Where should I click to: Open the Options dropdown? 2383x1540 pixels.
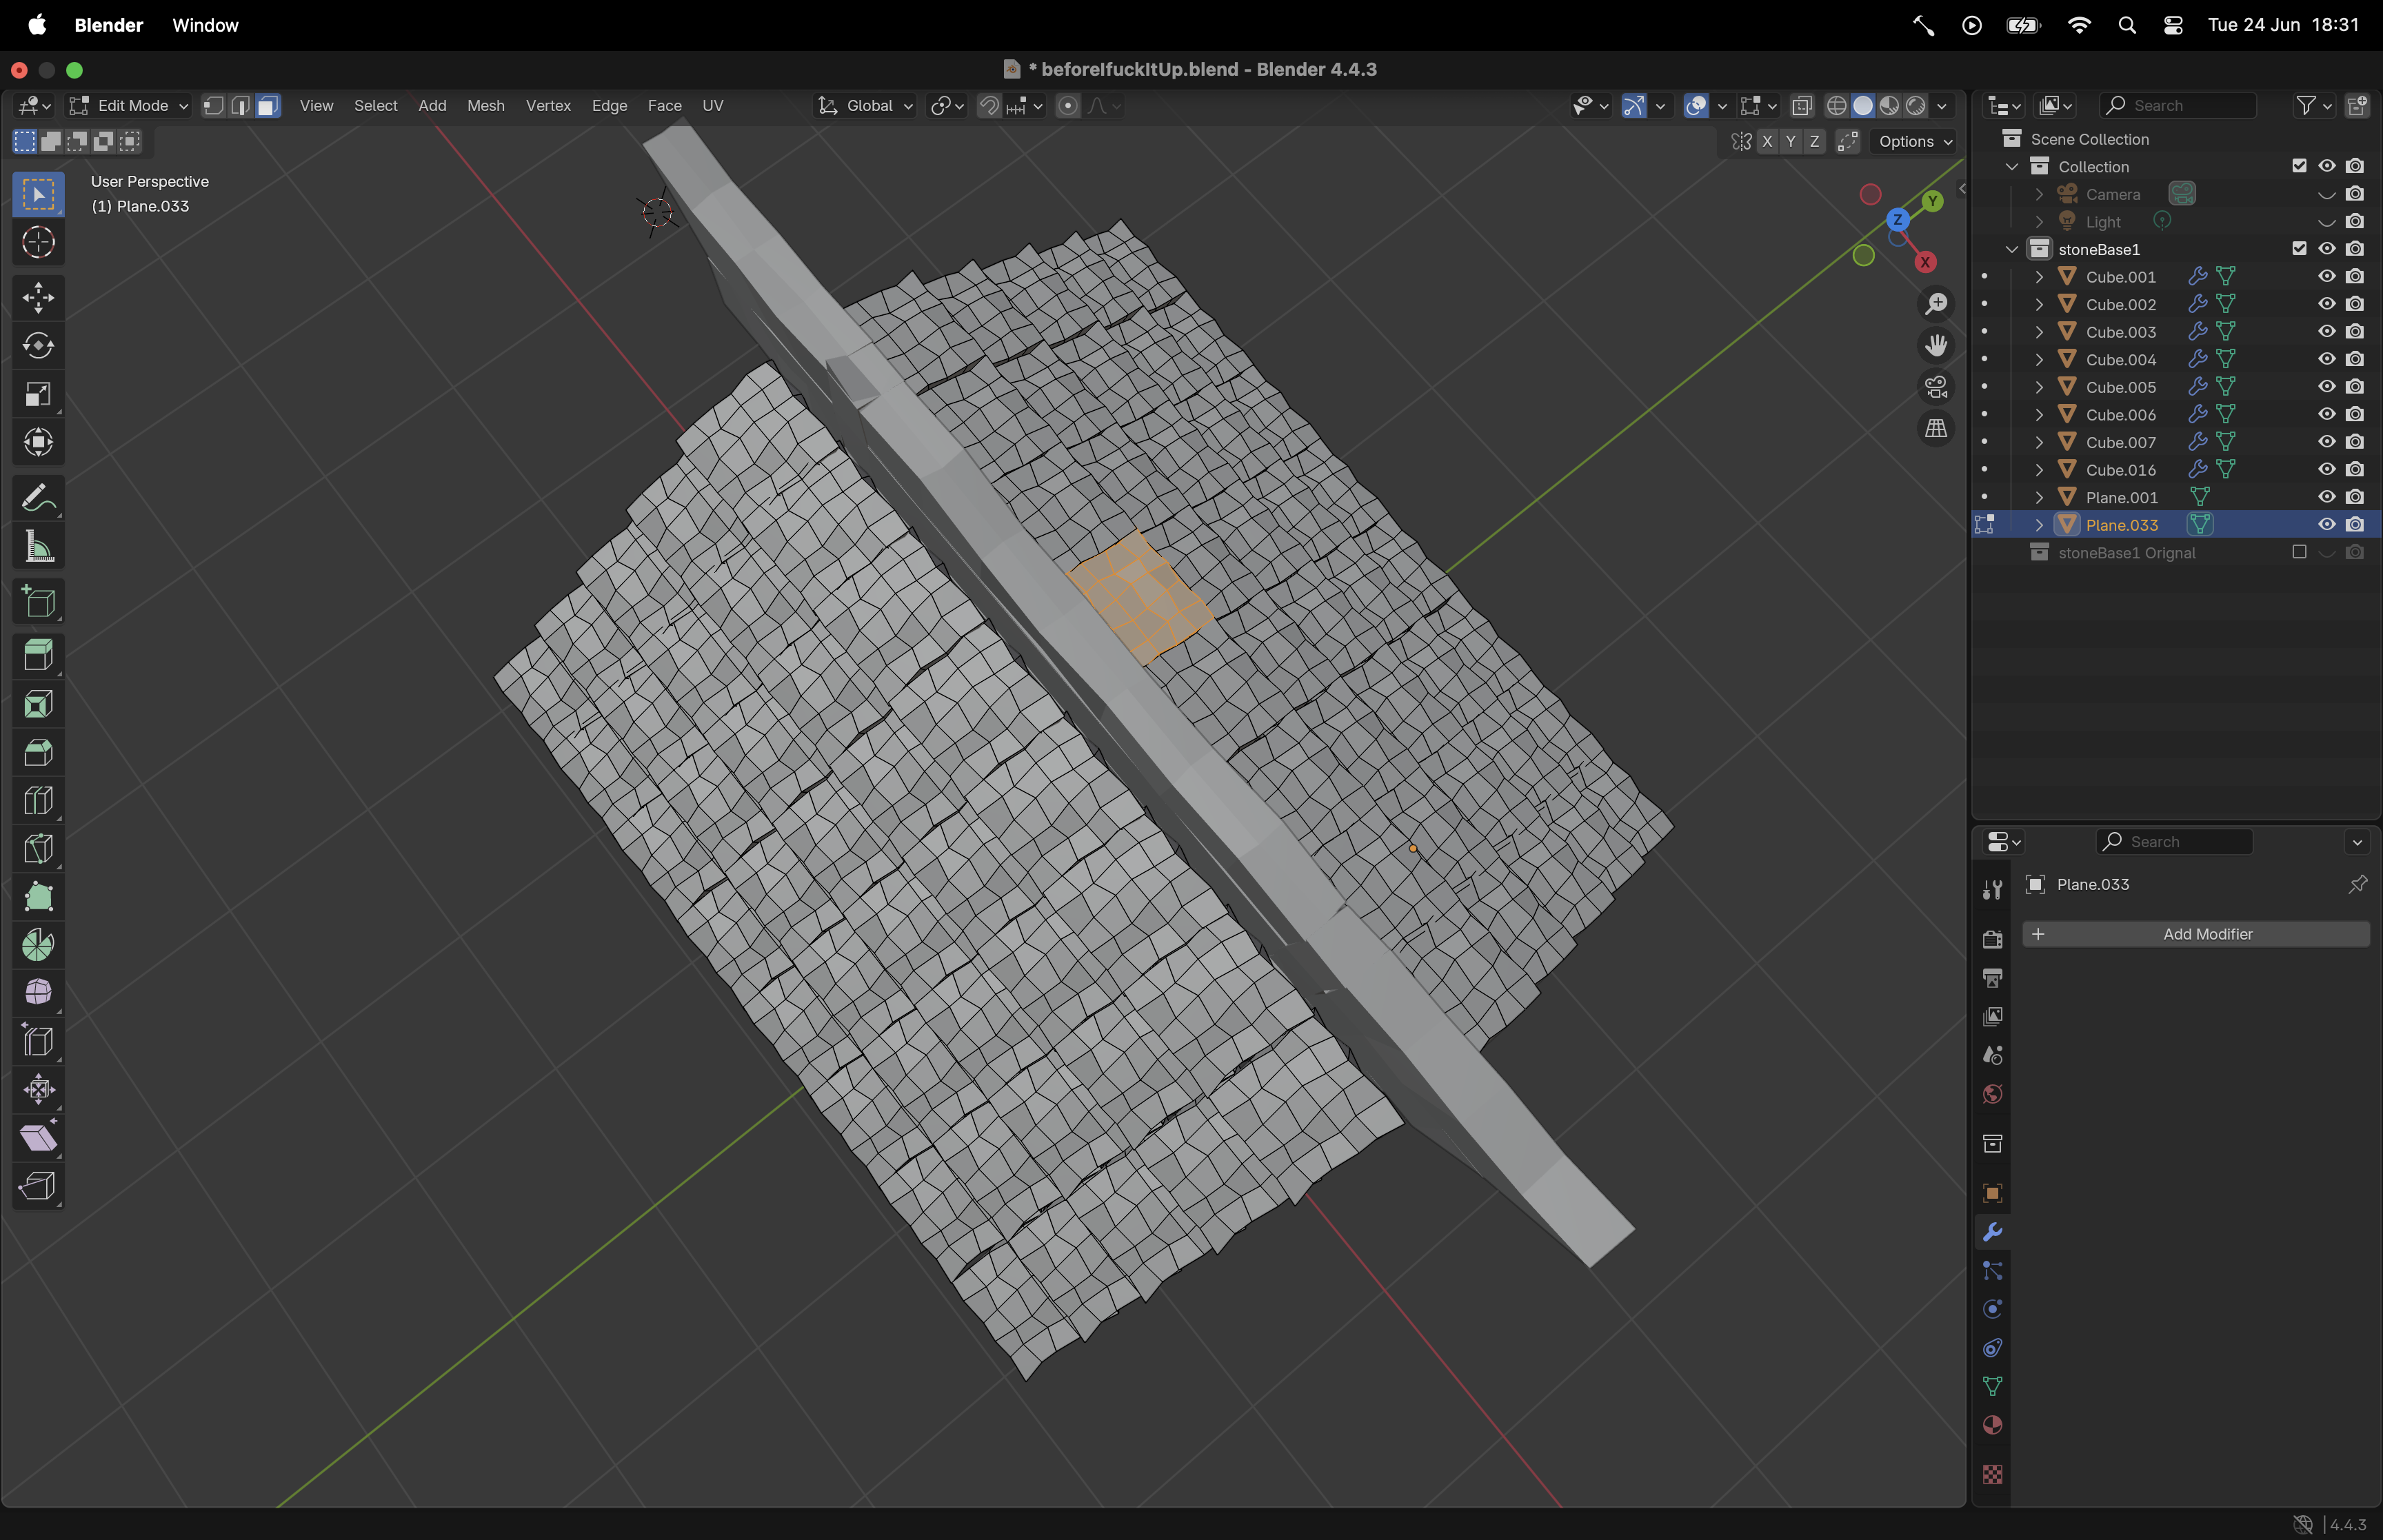[x=1914, y=141]
